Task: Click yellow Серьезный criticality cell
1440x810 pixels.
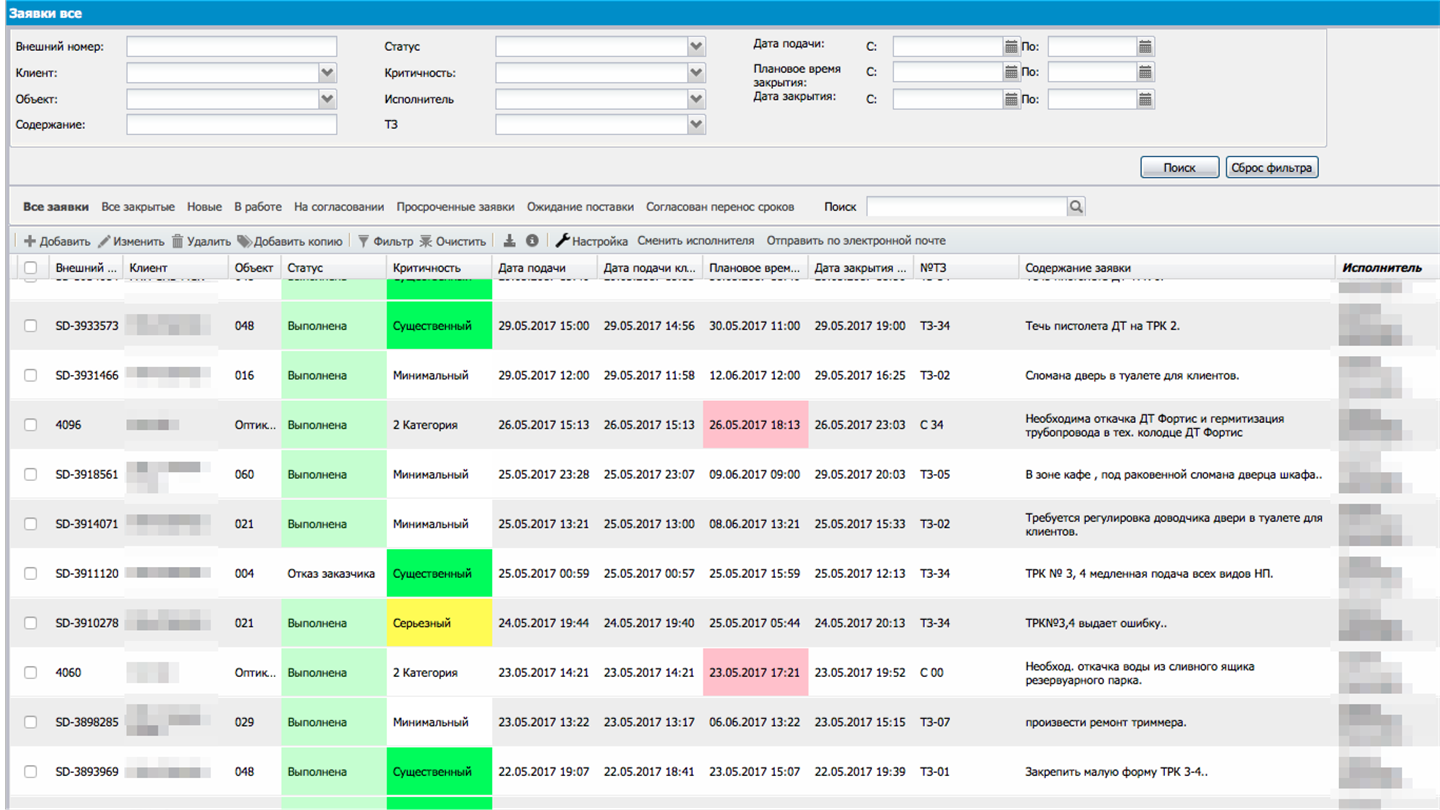Action: pos(439,623)
